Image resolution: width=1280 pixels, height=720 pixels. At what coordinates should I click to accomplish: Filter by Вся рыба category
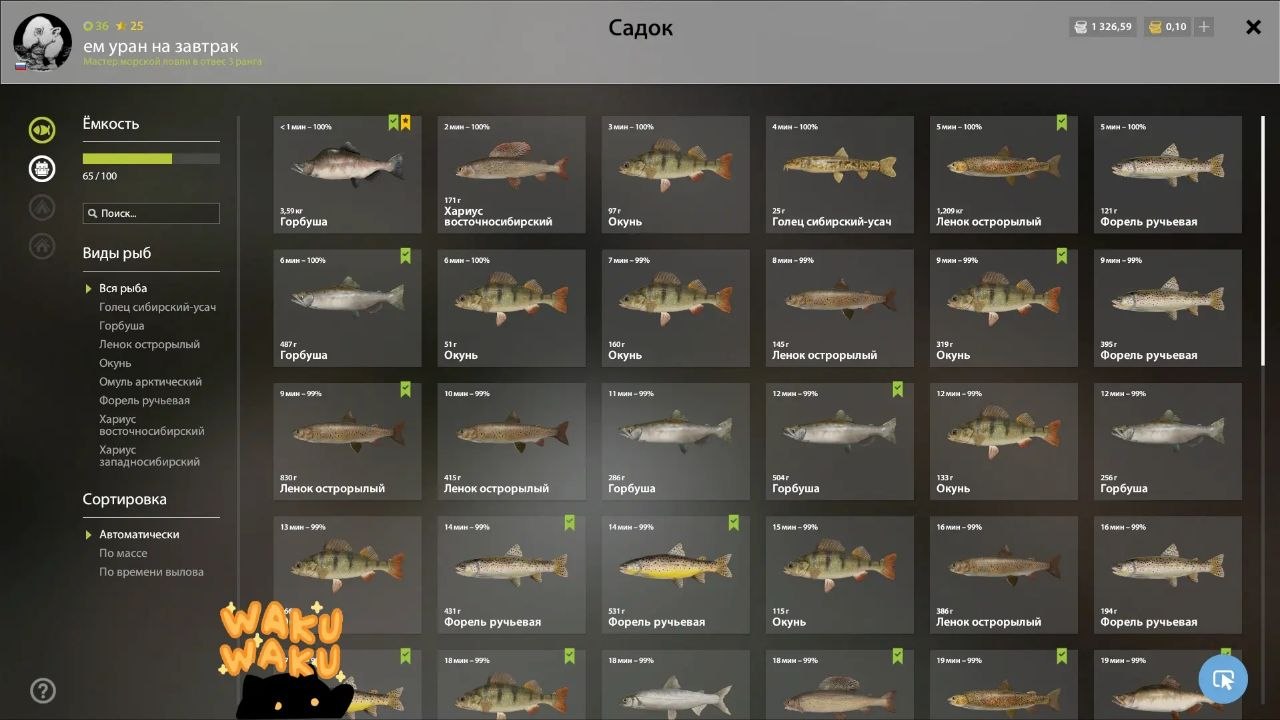pos(123,288)
